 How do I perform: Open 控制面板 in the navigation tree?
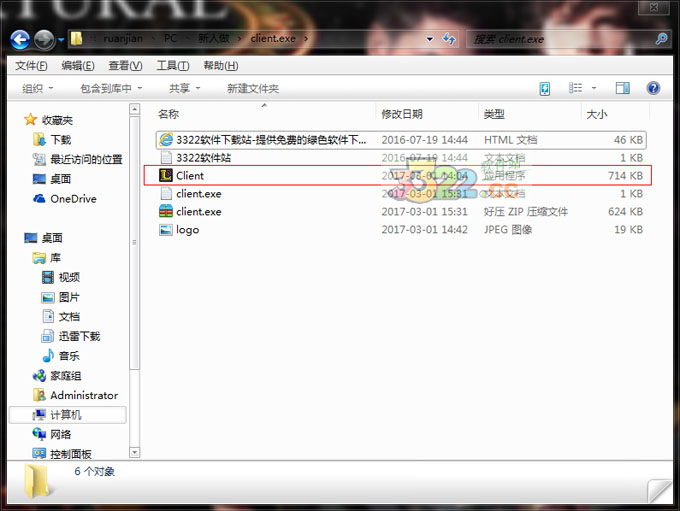click(x=62, y=454)
